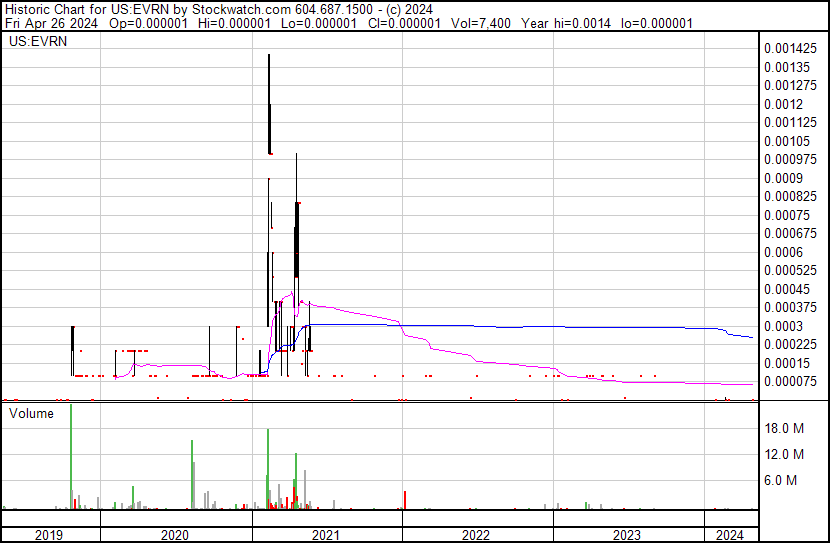The image size is (830, 543).
Task: Select the 0.0003 price axis label
Action: coord(783,326)
